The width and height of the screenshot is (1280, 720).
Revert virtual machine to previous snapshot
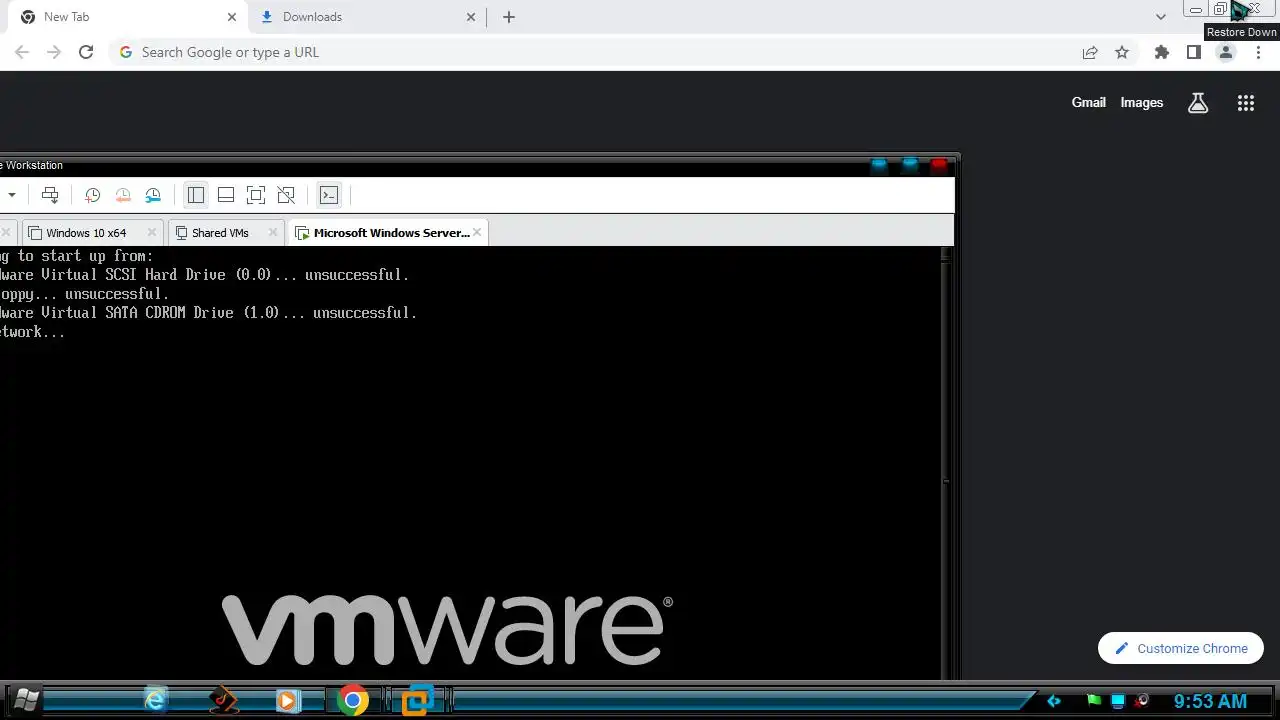coord(123,195)
